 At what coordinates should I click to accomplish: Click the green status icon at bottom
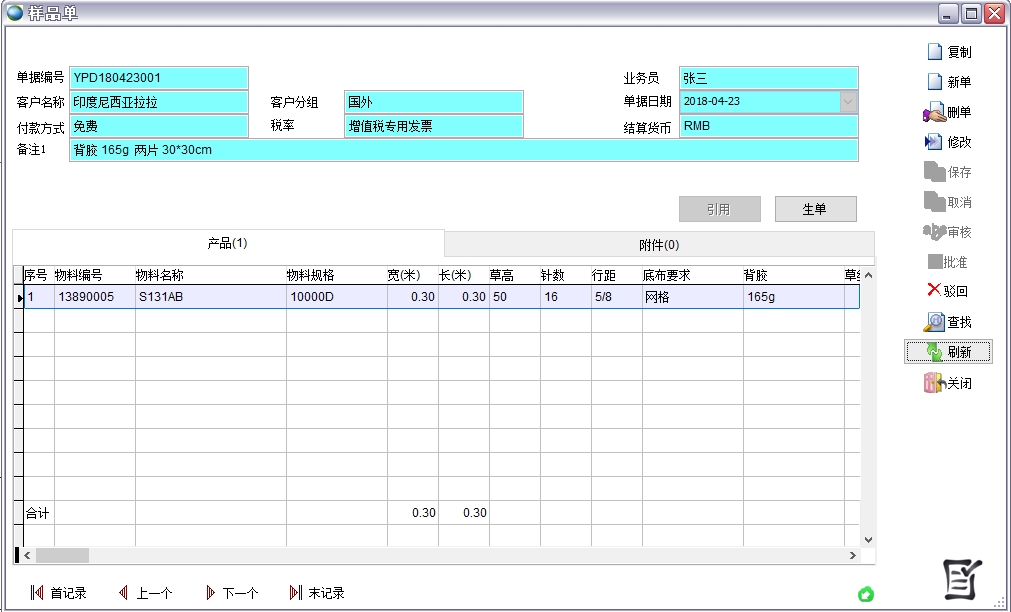(866, 594)
